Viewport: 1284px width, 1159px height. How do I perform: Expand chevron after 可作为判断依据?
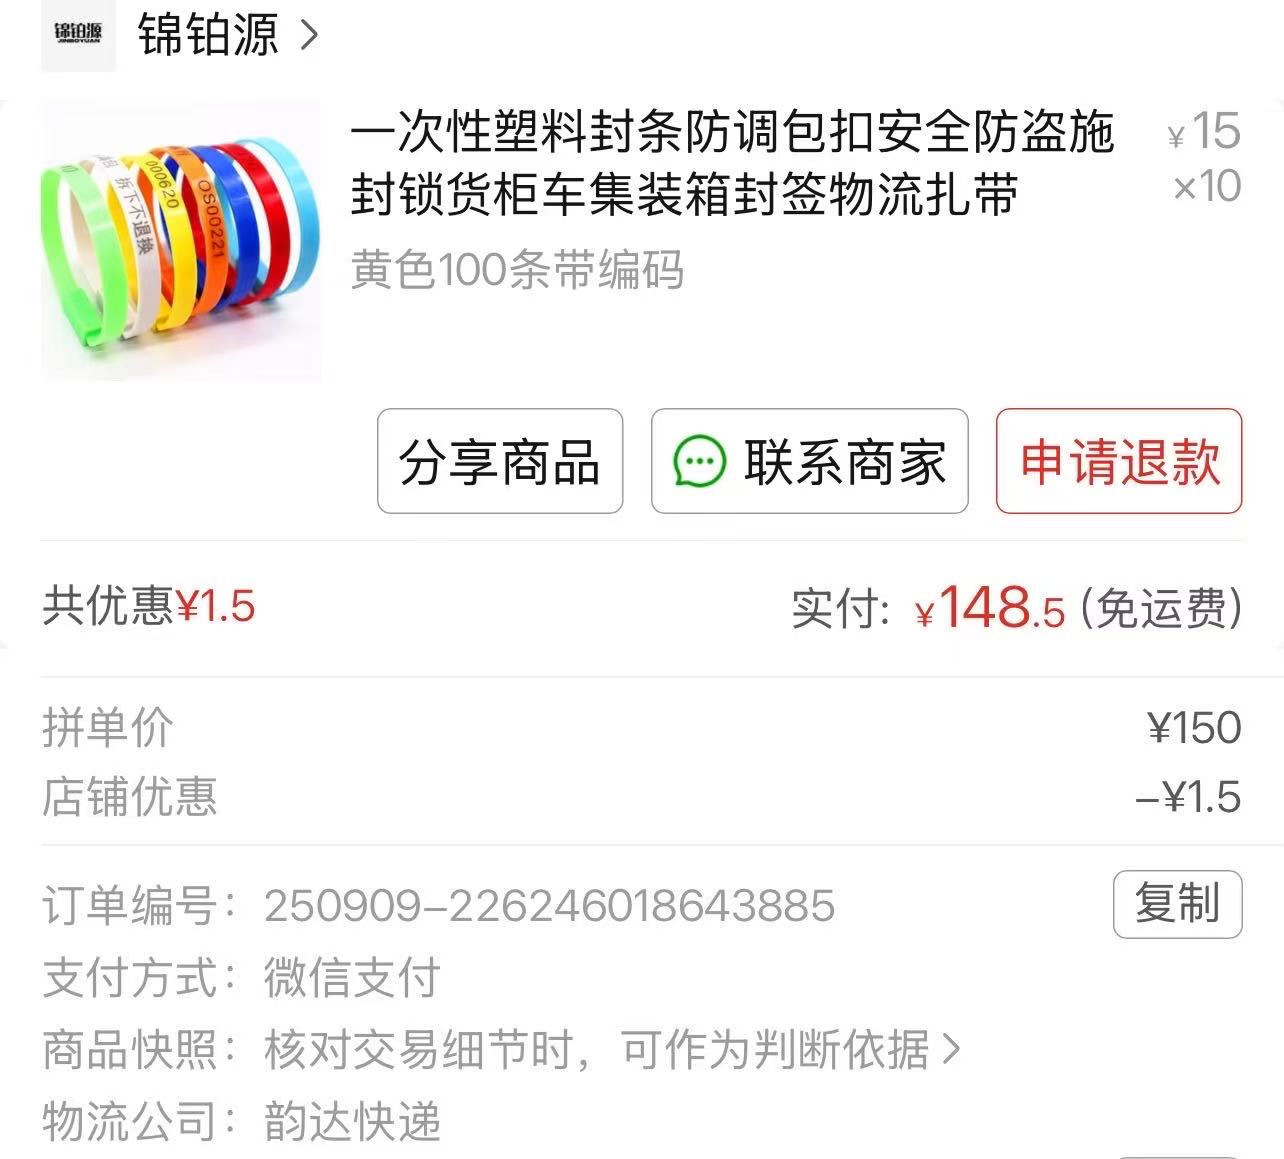(951, 1050)
